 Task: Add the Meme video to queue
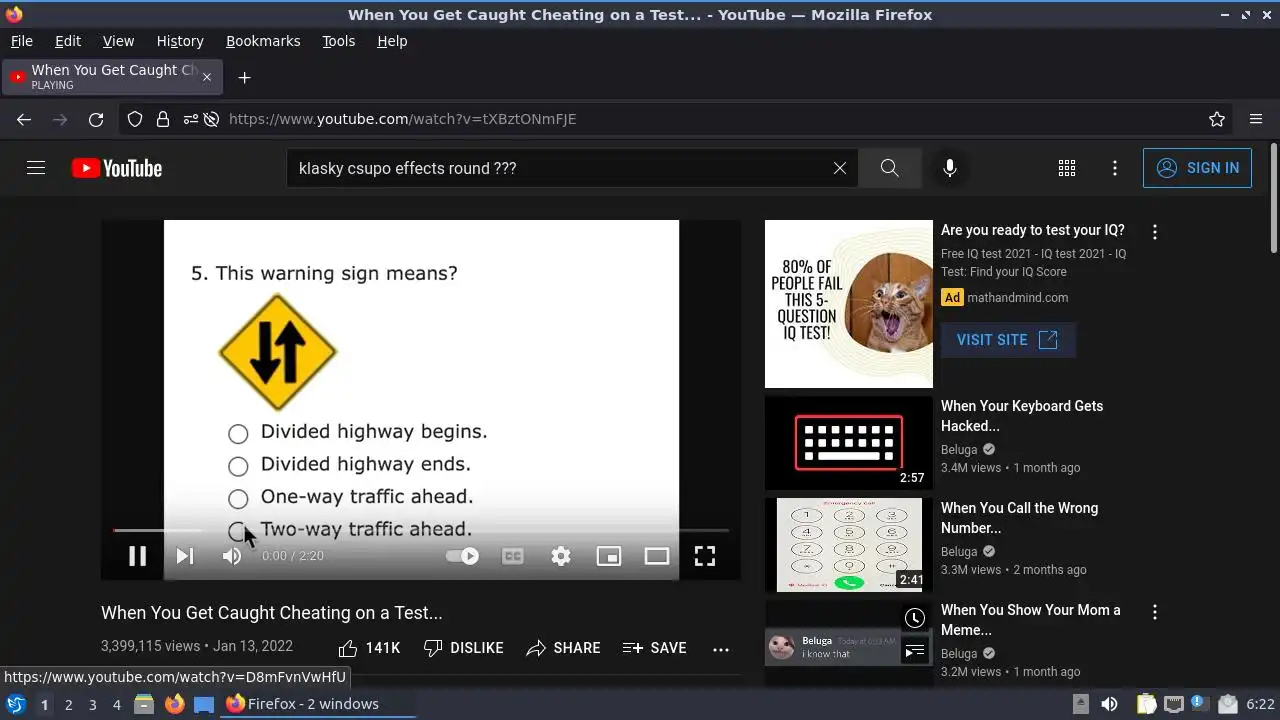click(915, 652)
